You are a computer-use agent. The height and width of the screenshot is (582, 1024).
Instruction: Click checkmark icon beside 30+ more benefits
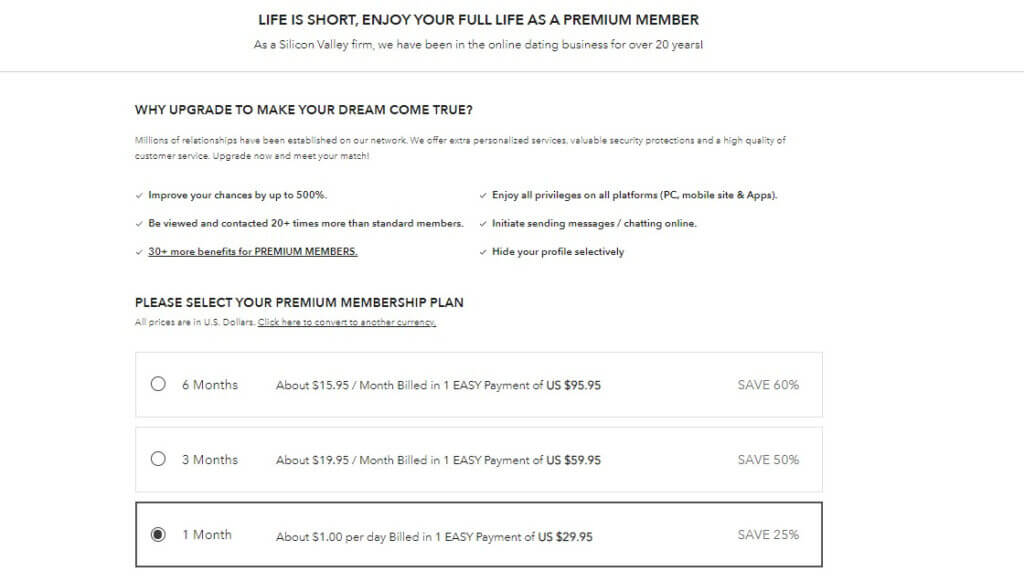pos(139,252)
